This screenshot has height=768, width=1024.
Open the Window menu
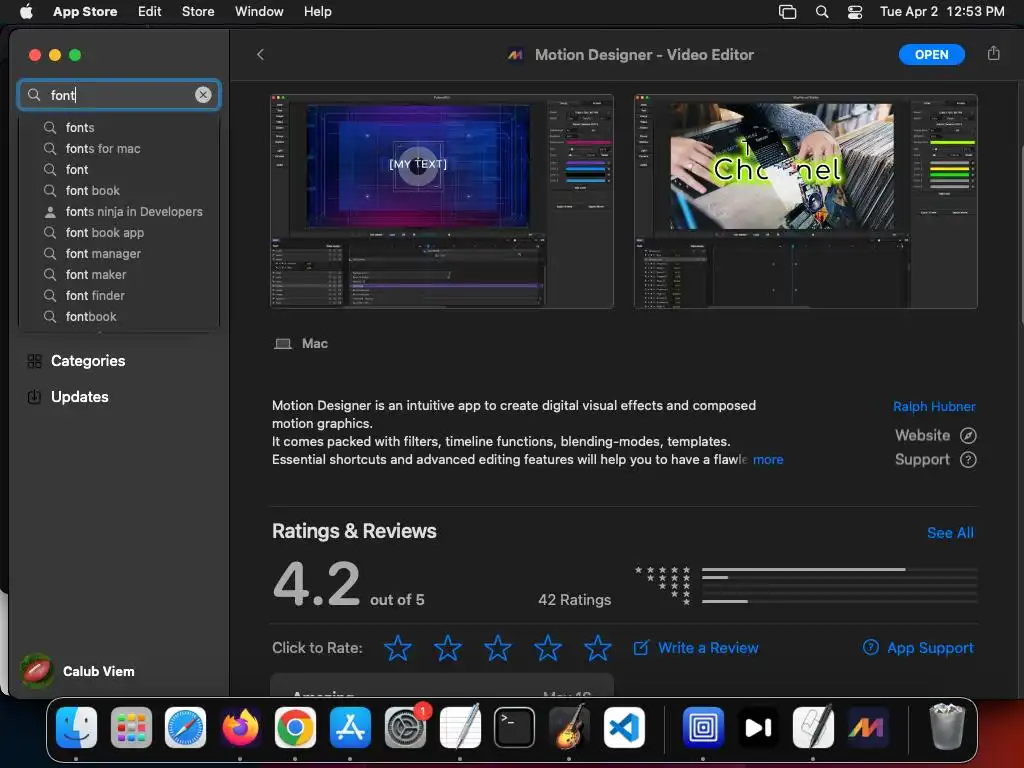tap(259, 12)
